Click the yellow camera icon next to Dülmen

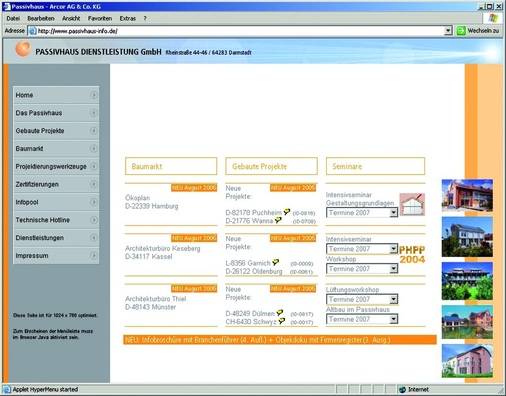pyautogui.click(x=280, y=313)
